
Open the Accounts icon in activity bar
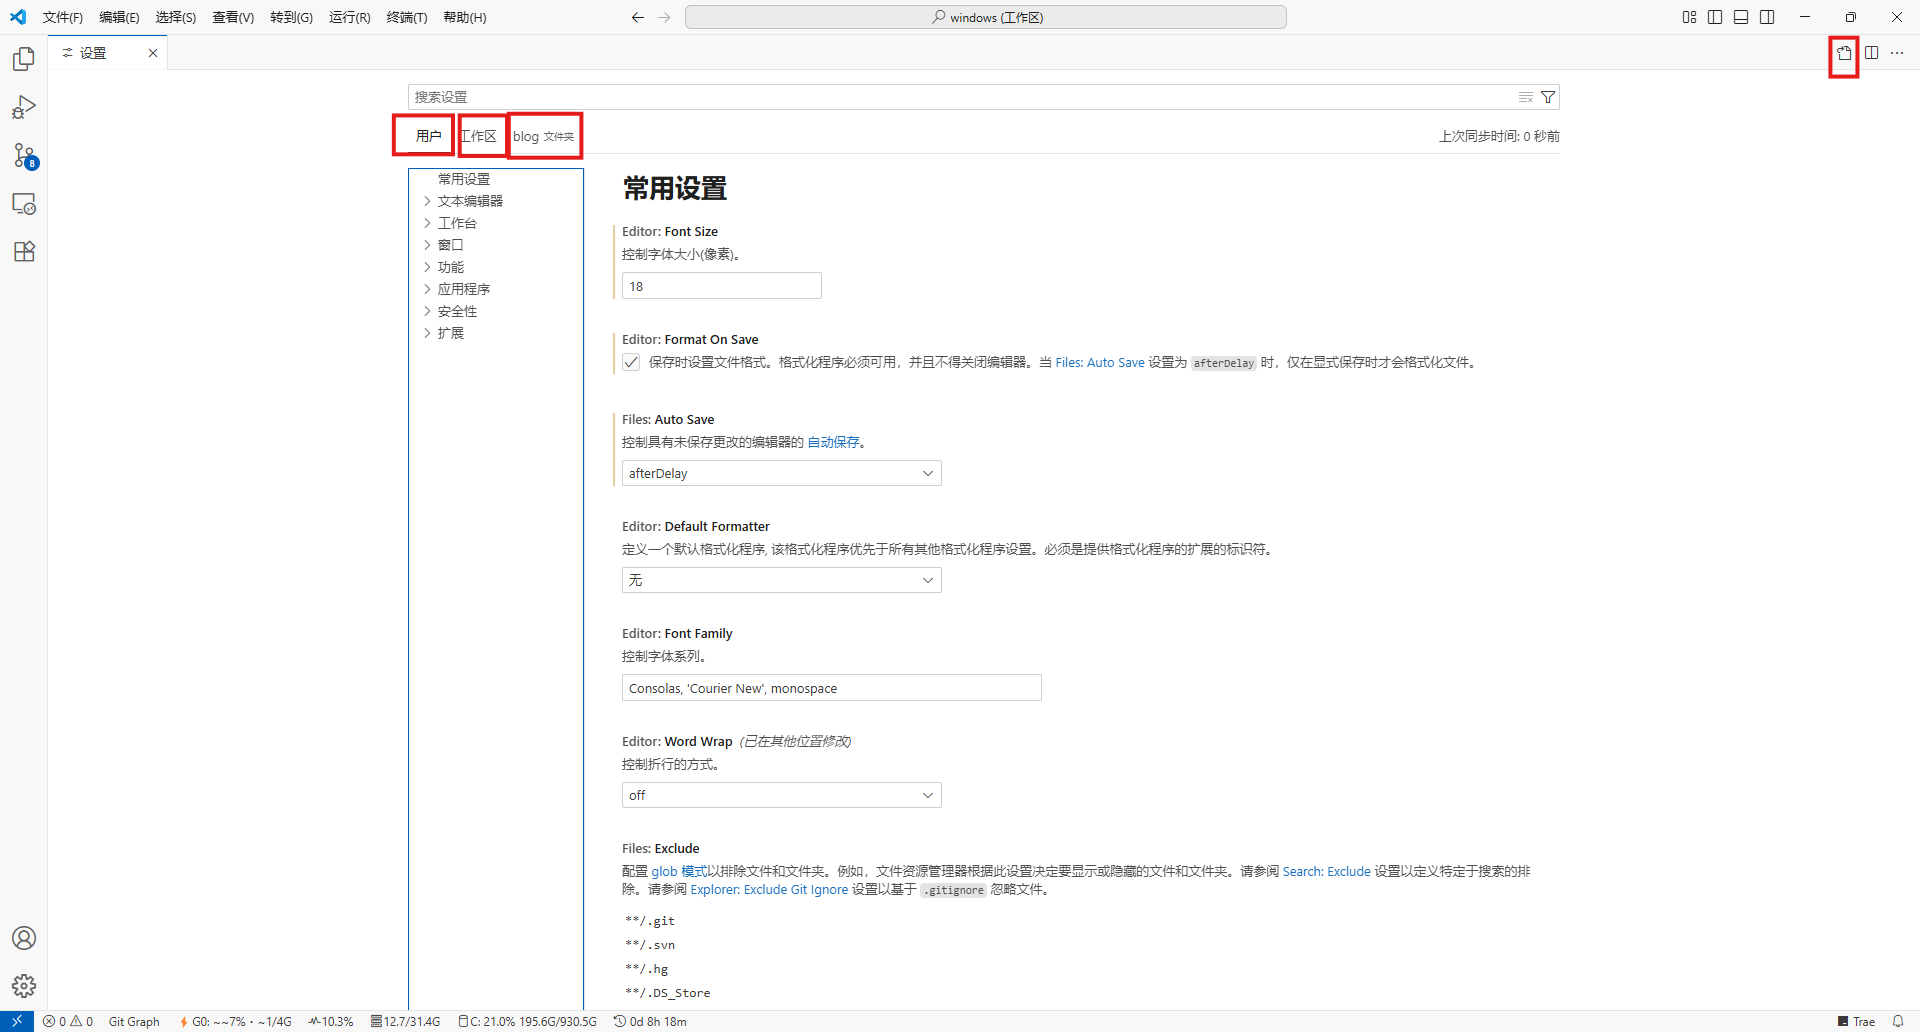click(24, 938)
